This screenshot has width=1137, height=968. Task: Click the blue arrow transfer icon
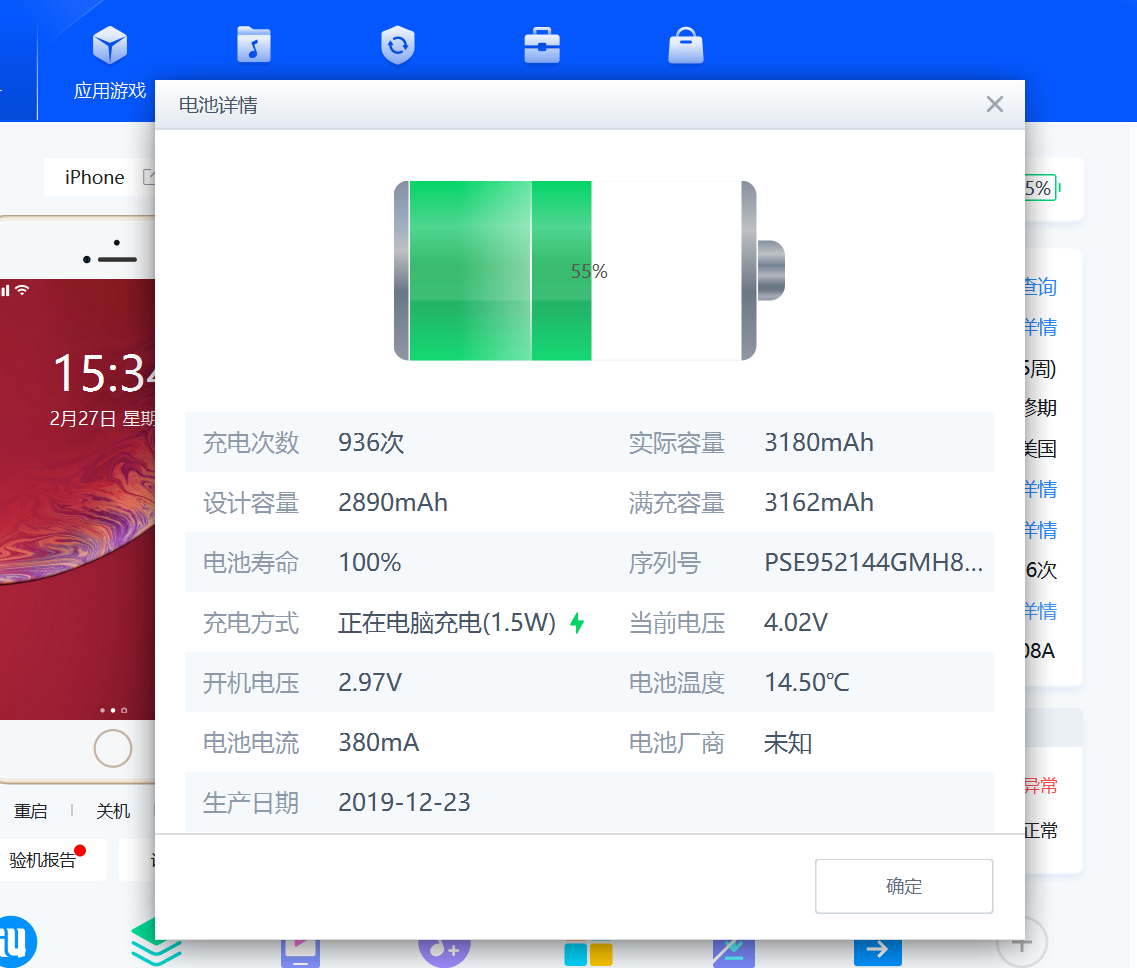pyautogui.click(x=877, y=948)
